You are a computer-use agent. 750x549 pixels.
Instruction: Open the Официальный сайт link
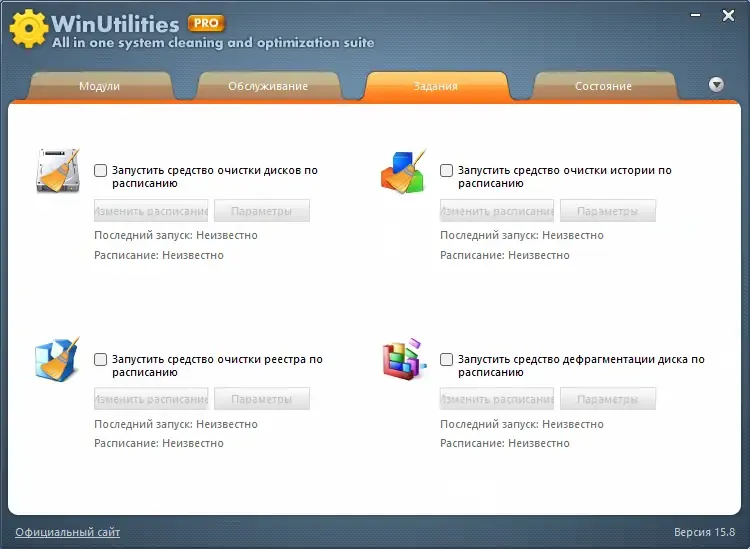click(x=67, y=532)
